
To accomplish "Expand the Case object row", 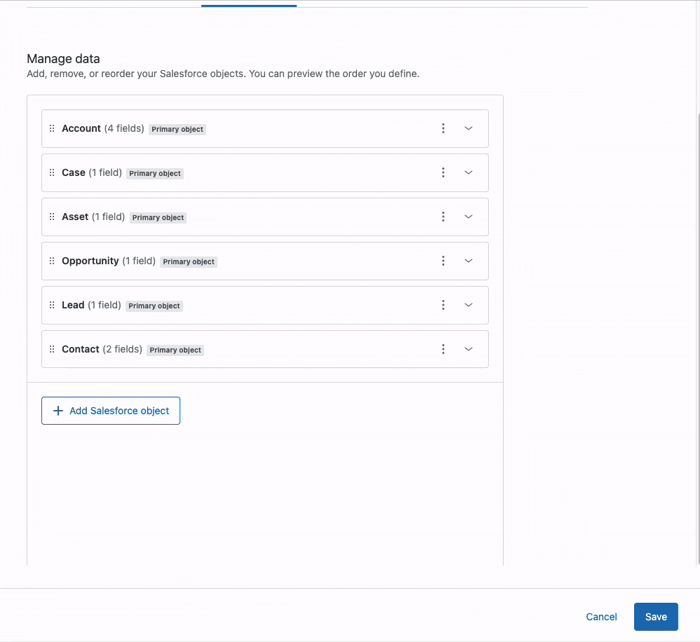I will [468, 173].
